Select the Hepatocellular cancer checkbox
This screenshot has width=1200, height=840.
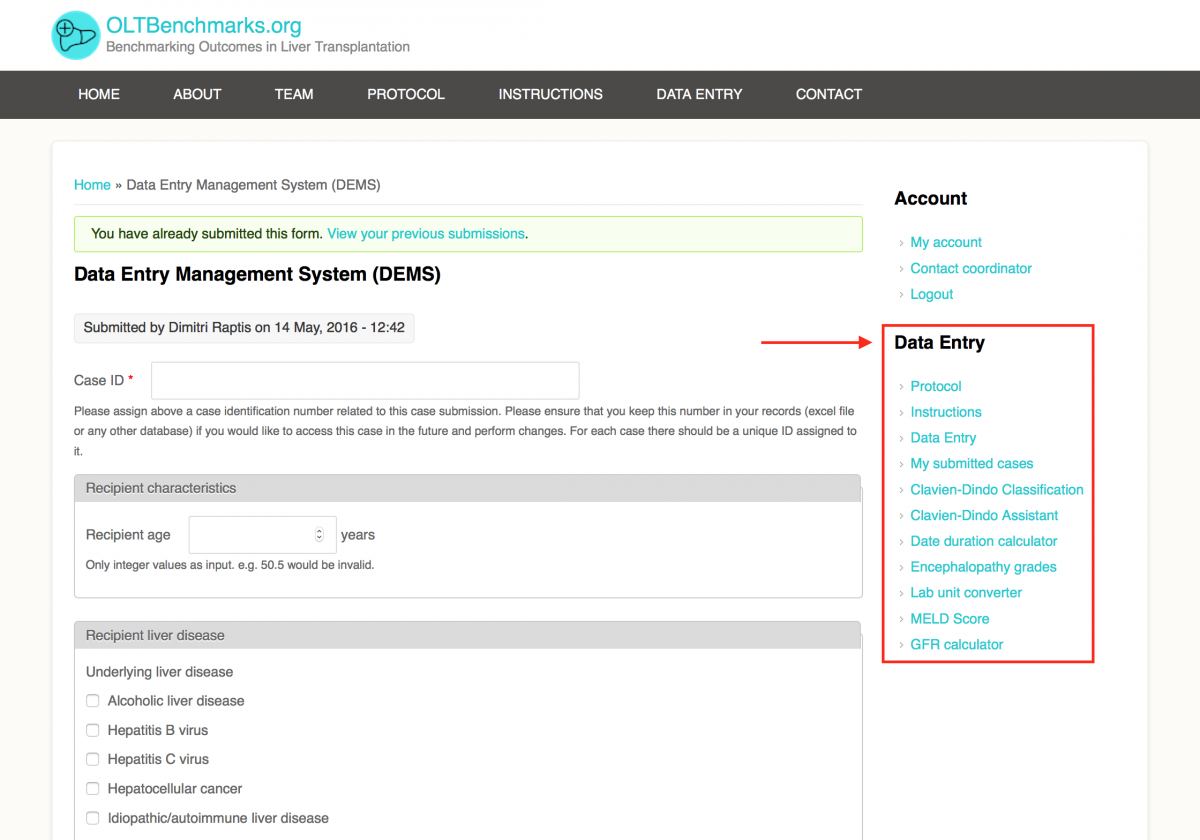pyautogui.click(x=93, y=789)
